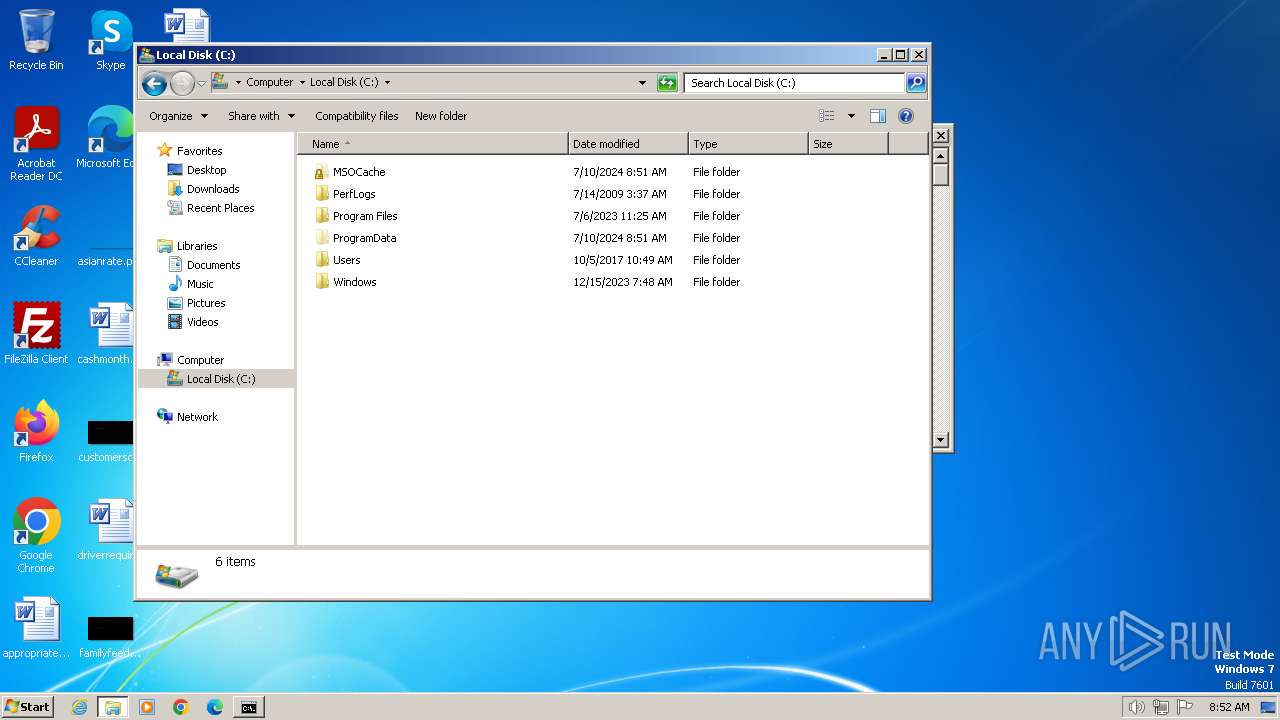
Task: Click Internet Explorer taskbar icon
Action: pyautogui.click(x=80, y=707)
